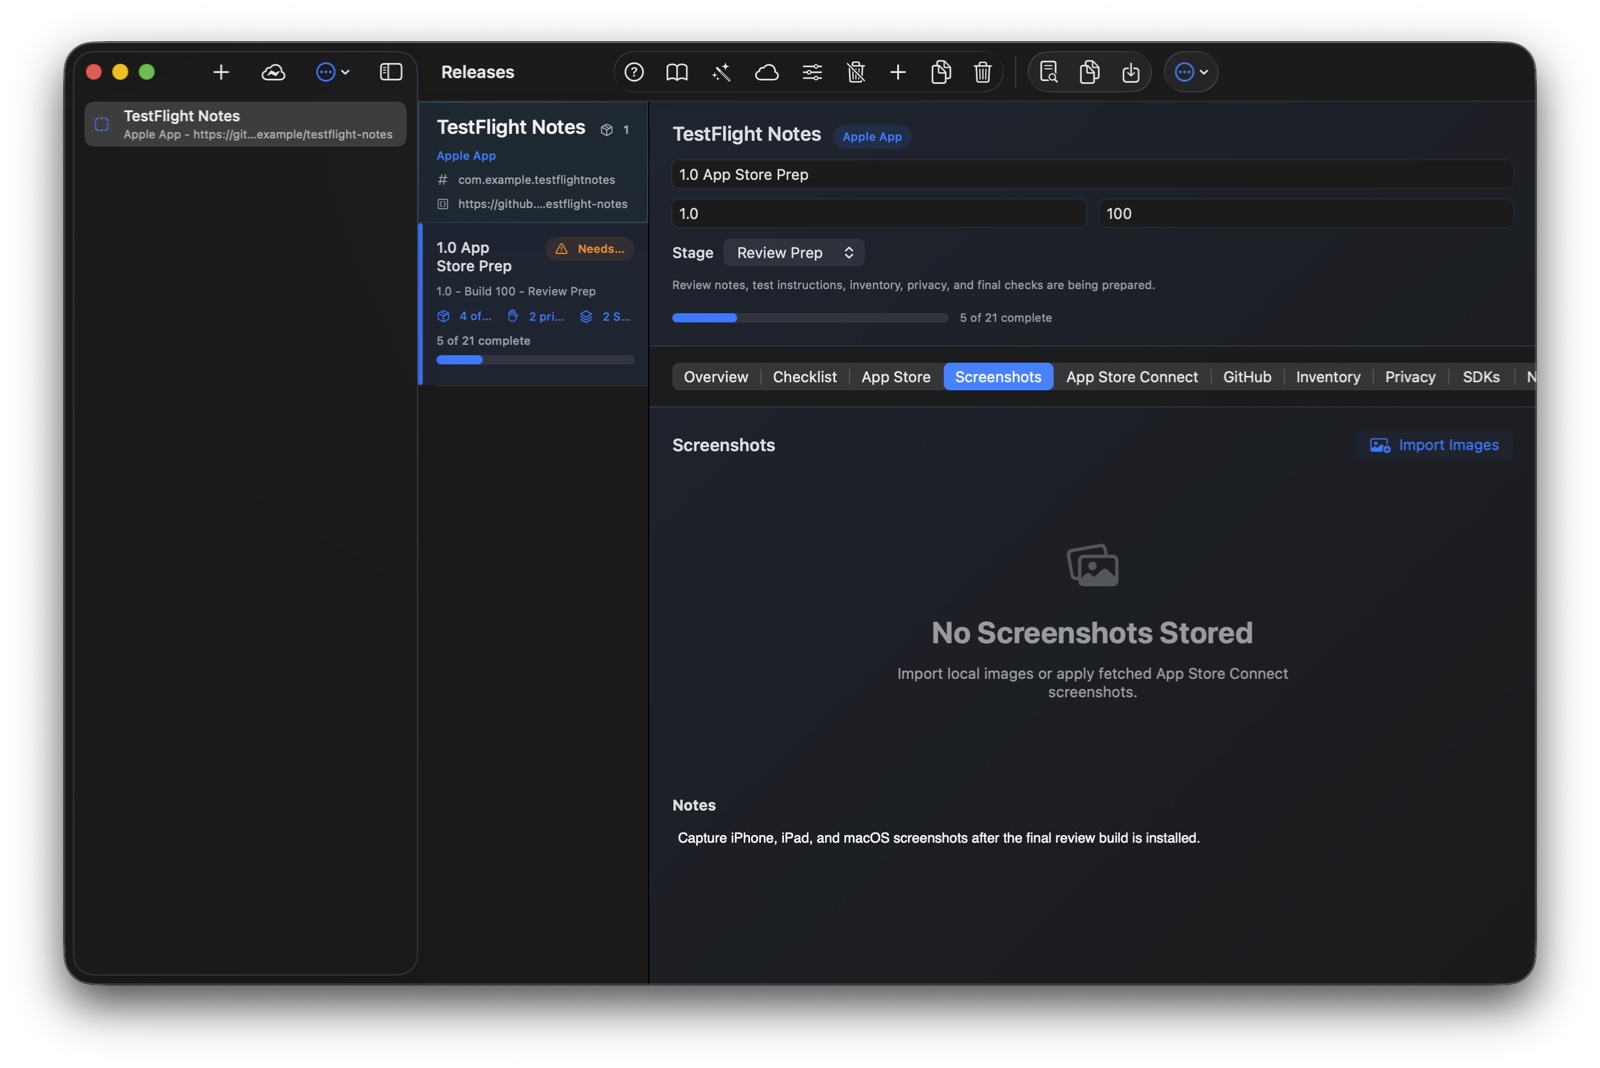
Task: Toggle the sidebar panel icon
Action: click(391, 72)
